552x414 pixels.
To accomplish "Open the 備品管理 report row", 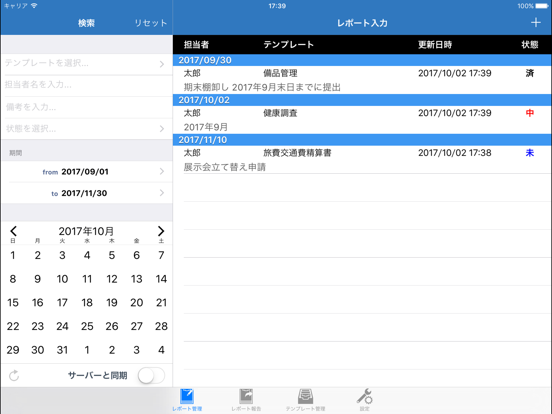I will click(362, 80).
